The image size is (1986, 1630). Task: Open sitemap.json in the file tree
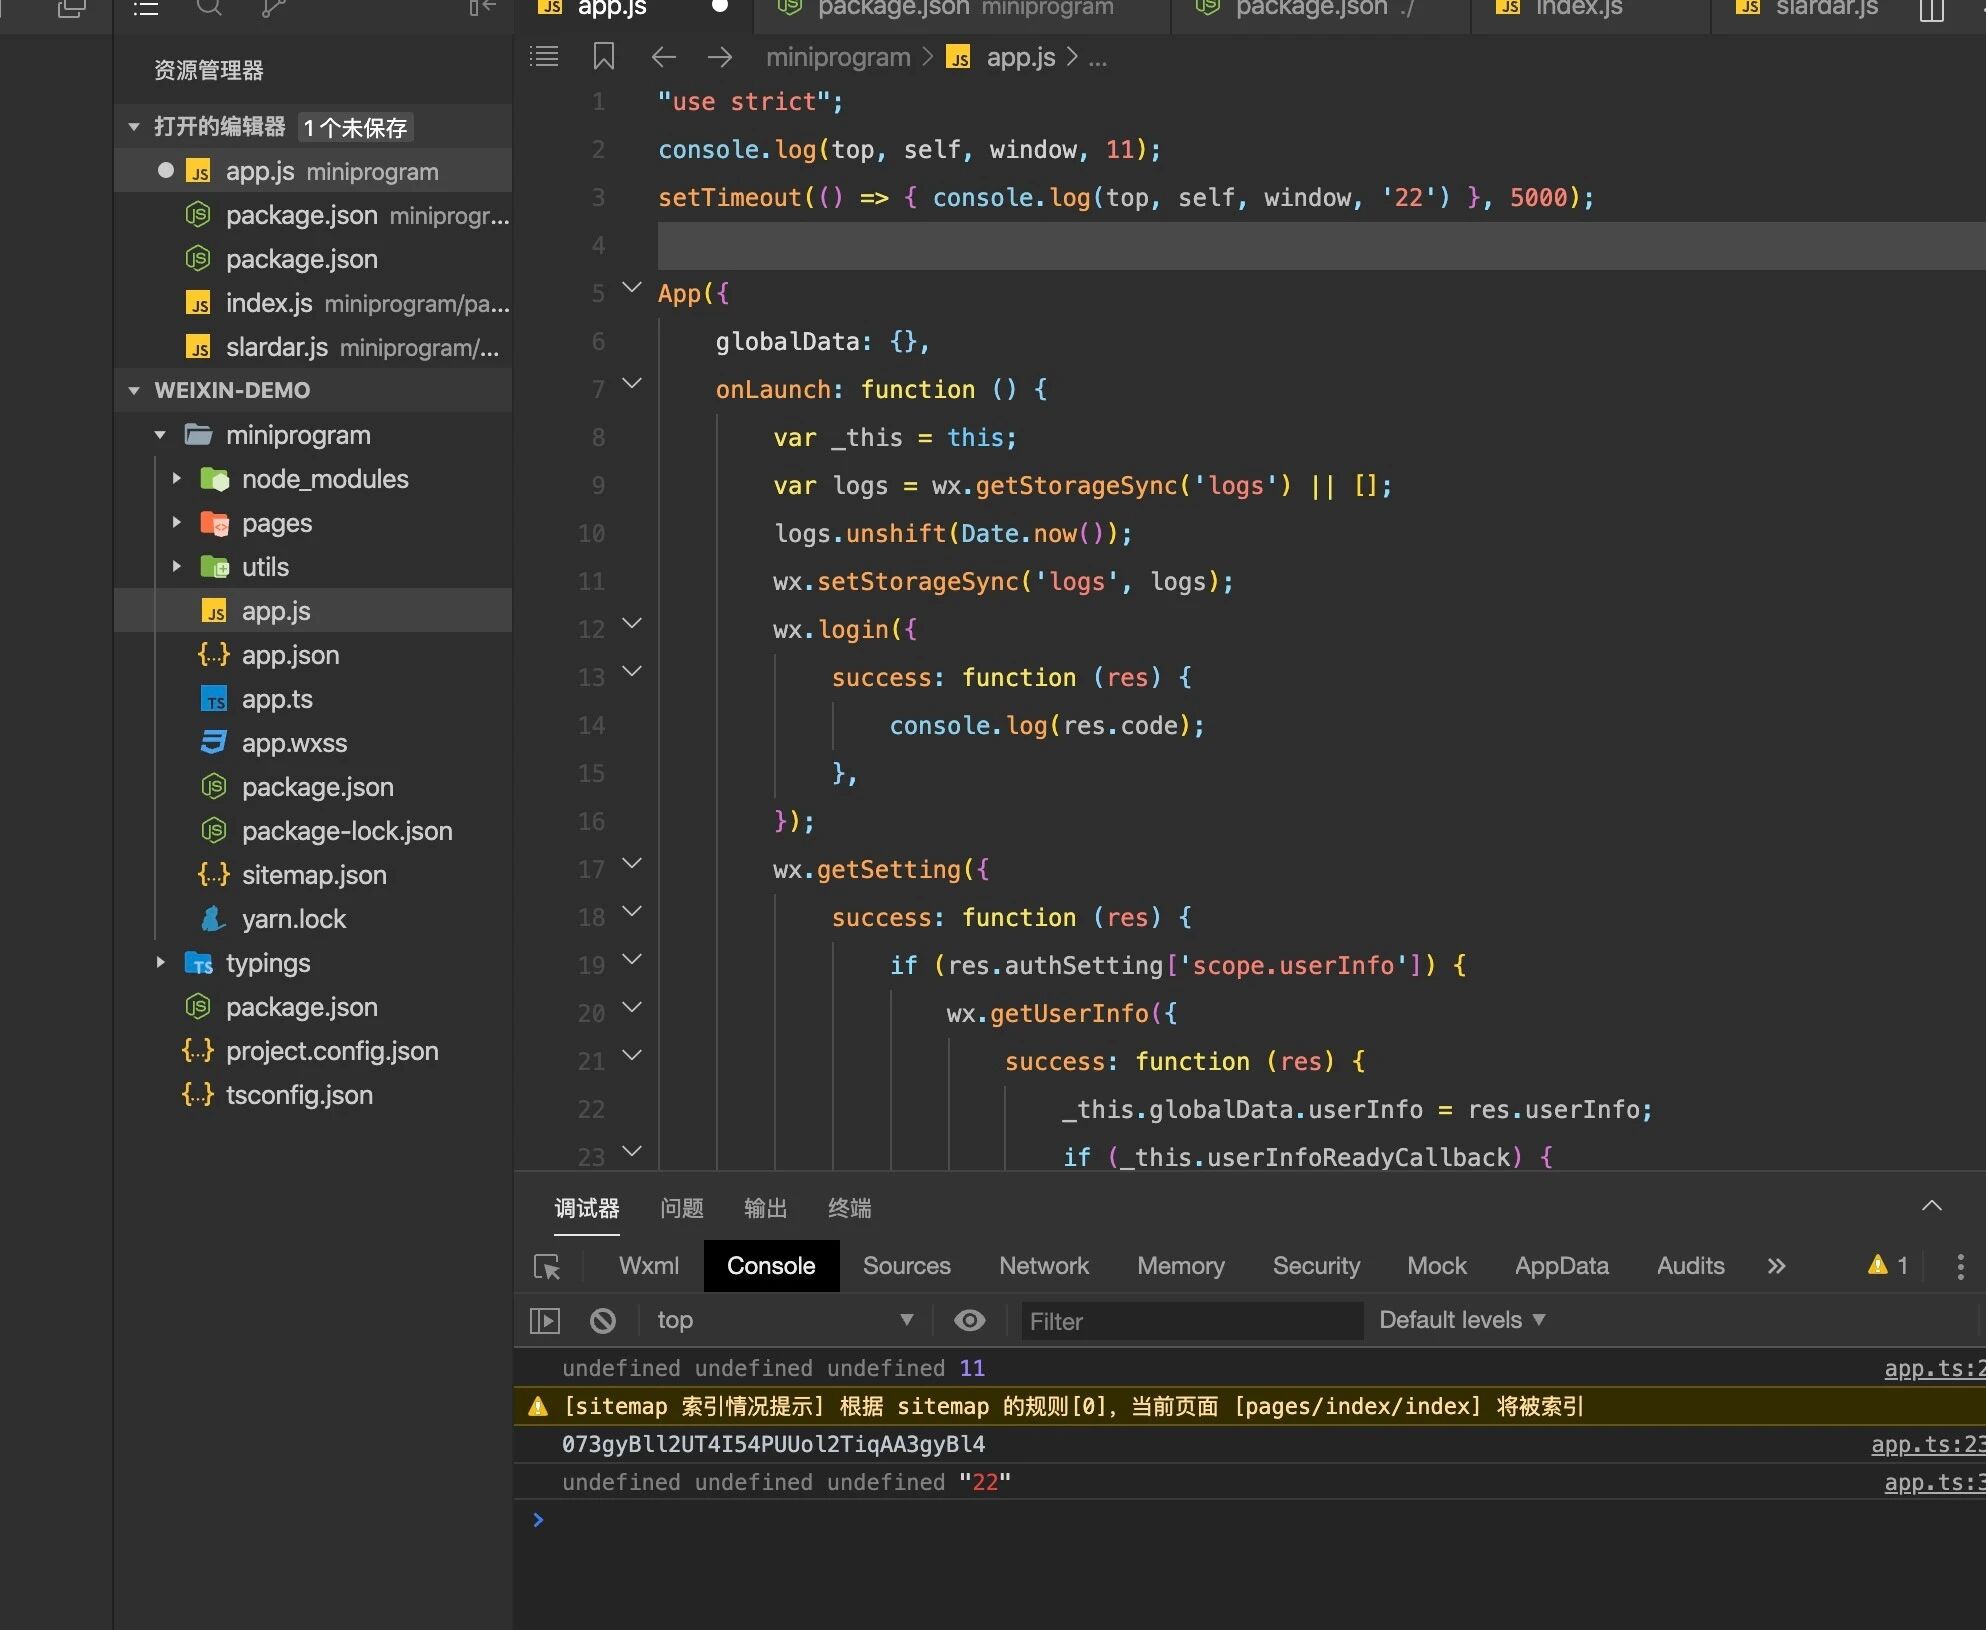click(x=313, y=875)
